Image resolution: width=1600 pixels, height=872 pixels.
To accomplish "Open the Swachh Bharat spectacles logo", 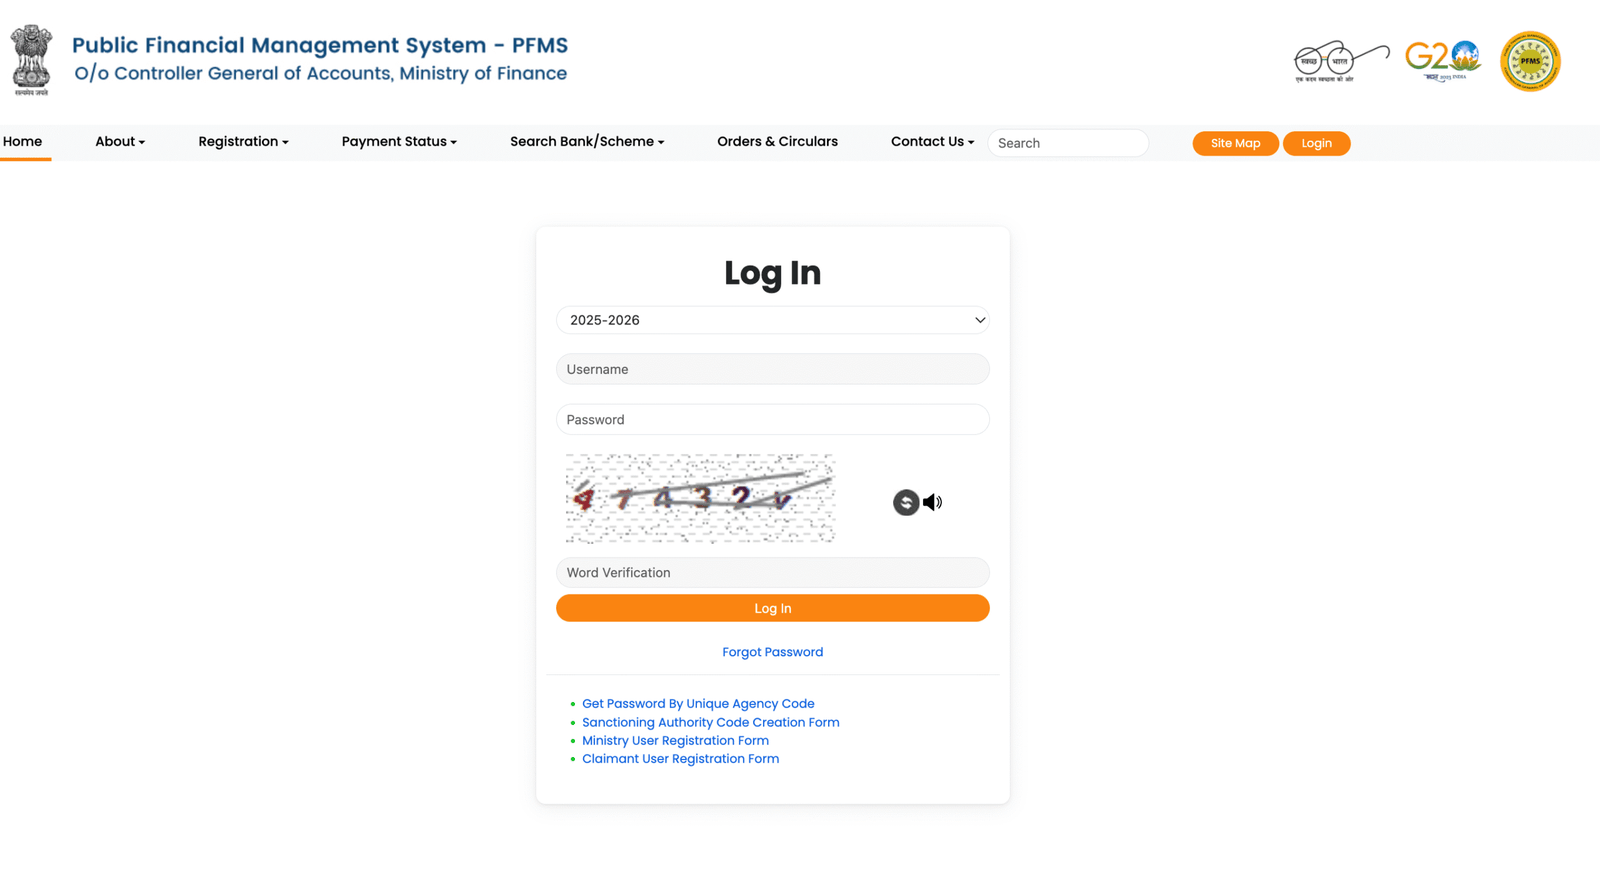I will click(1341, 62).
